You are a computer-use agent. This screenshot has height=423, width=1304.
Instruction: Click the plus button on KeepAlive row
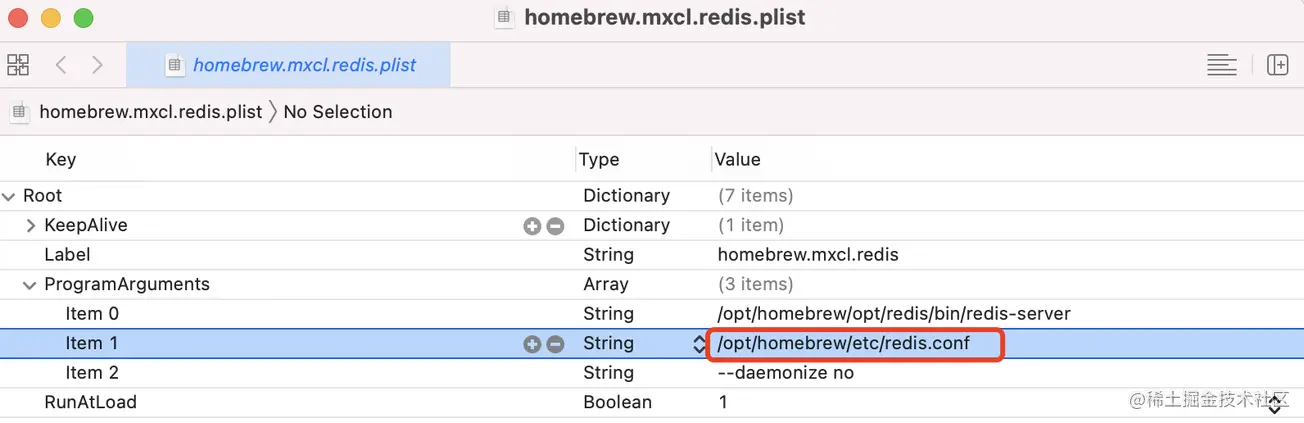[x=532, y=226]
